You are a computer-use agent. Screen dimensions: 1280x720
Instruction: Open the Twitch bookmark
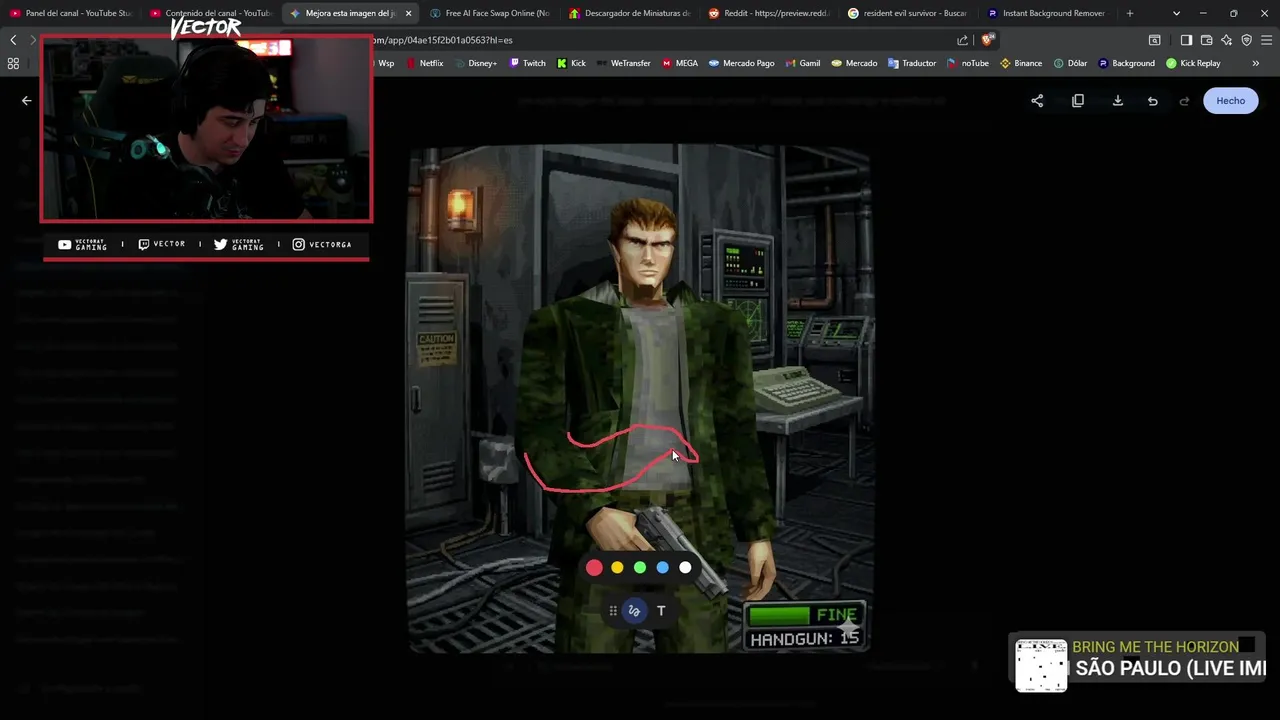pyautogui.click(x=528, y=63)
